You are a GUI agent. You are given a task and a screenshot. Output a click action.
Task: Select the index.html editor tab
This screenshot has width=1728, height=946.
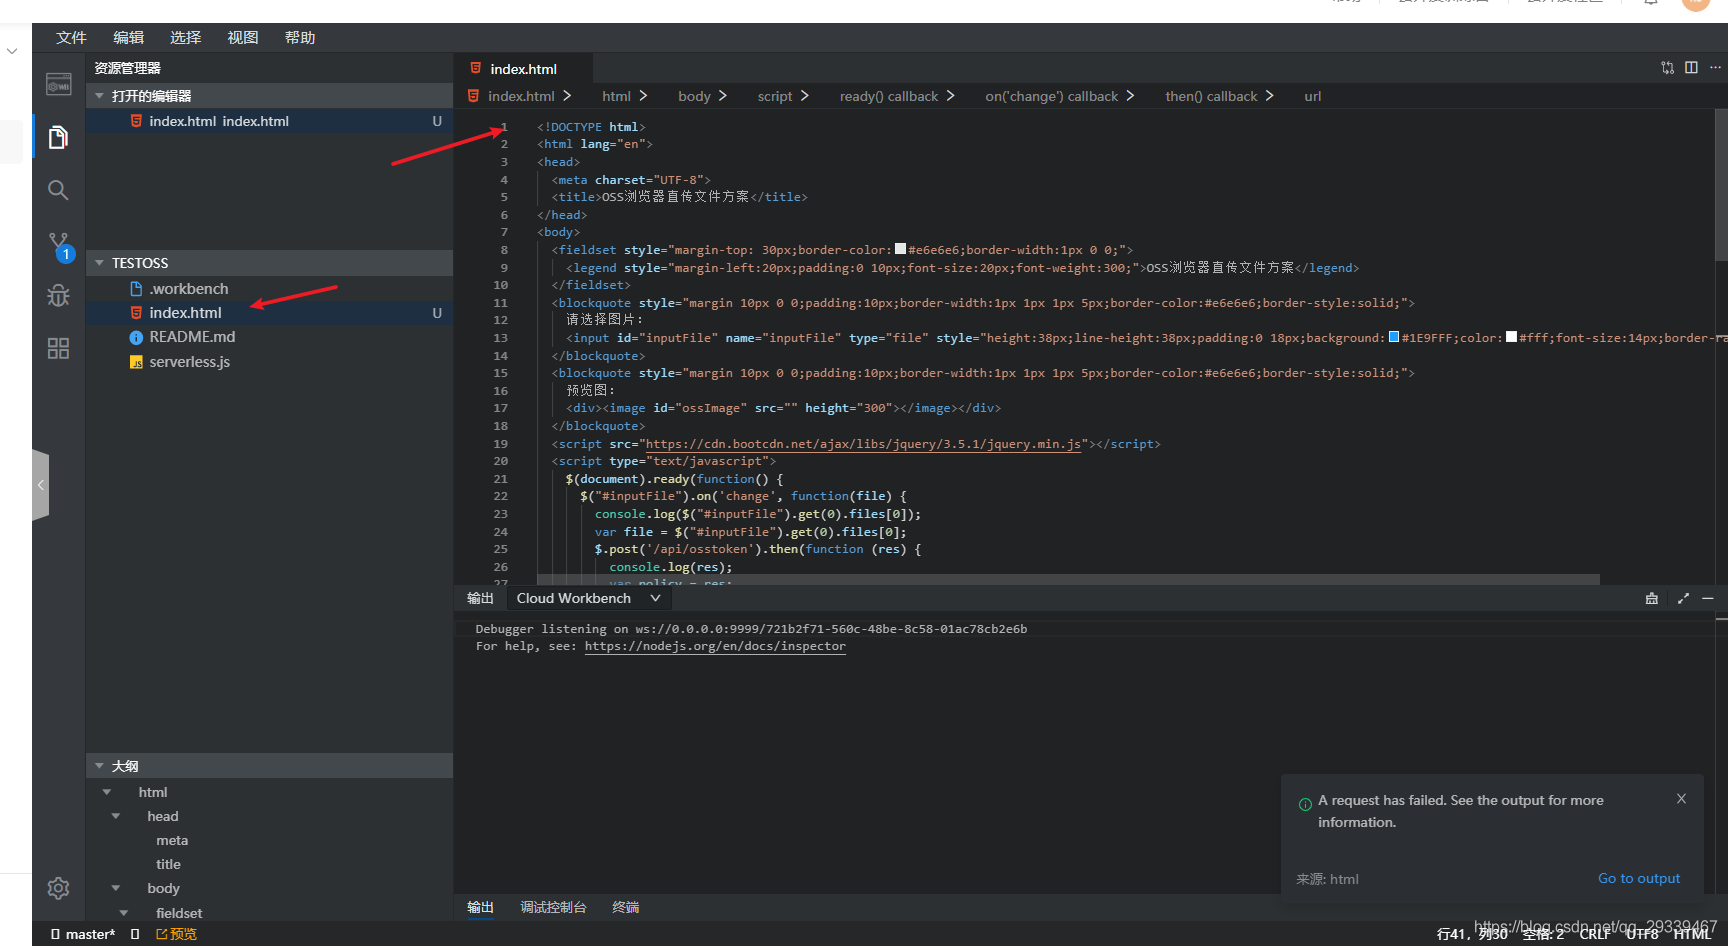523,68
